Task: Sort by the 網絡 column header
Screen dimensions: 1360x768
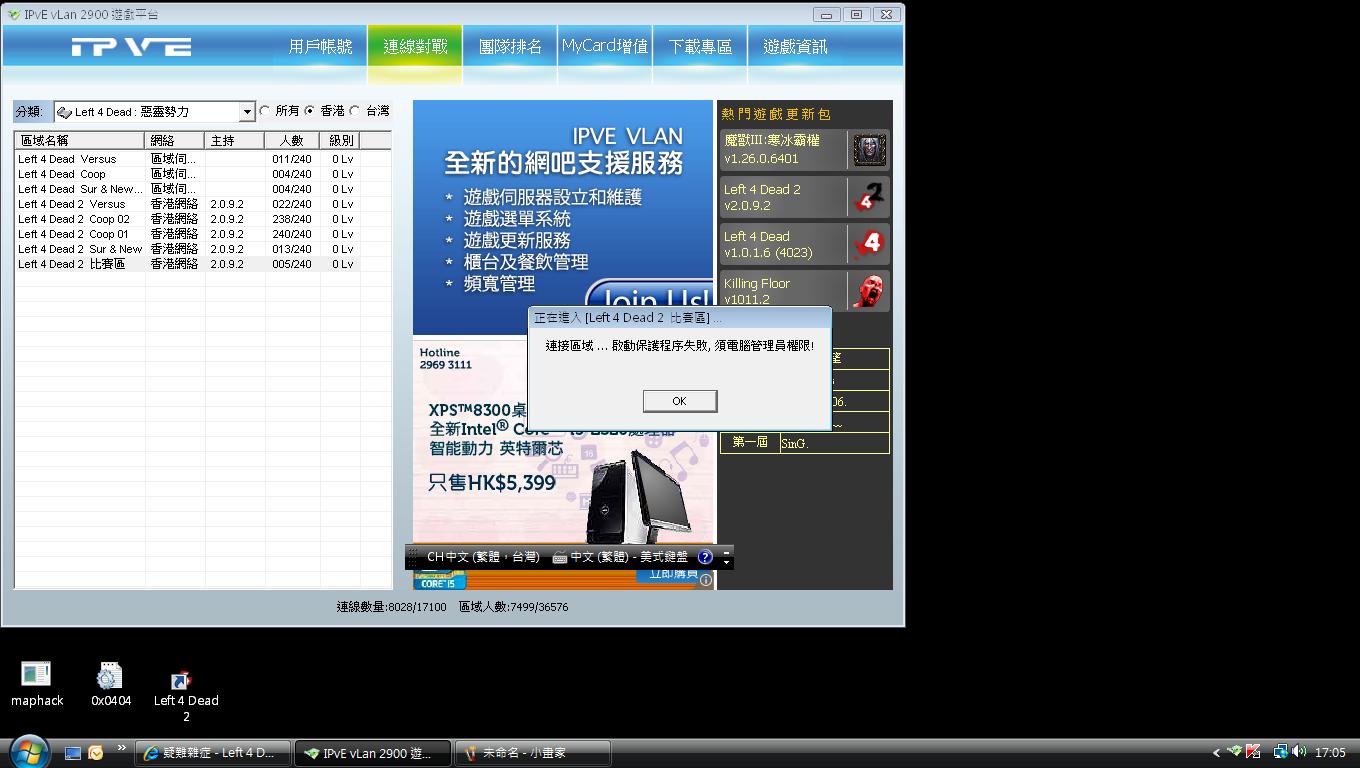Action: pyautogui.click(x=175, y=140)
